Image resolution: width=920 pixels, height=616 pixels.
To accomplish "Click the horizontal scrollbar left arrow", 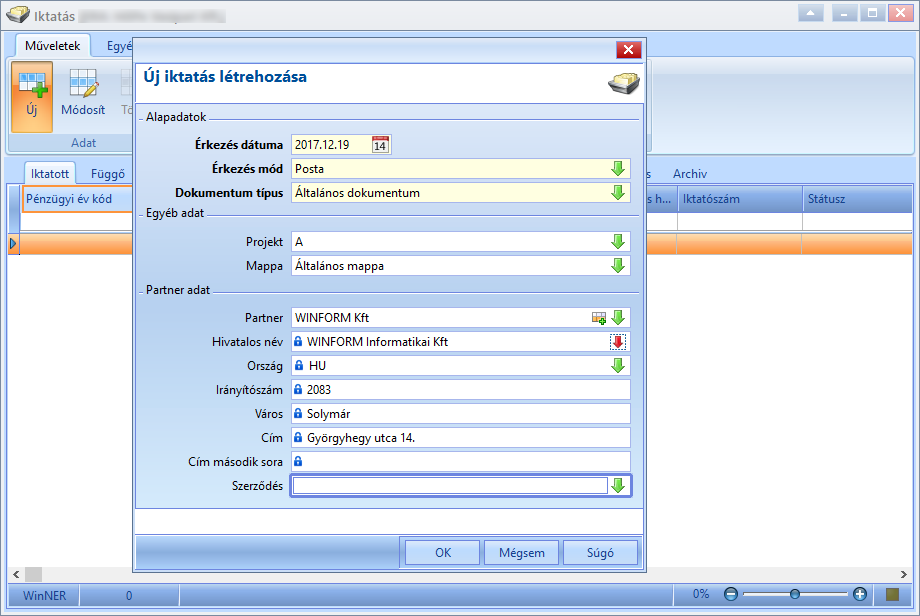I will 16,574.
